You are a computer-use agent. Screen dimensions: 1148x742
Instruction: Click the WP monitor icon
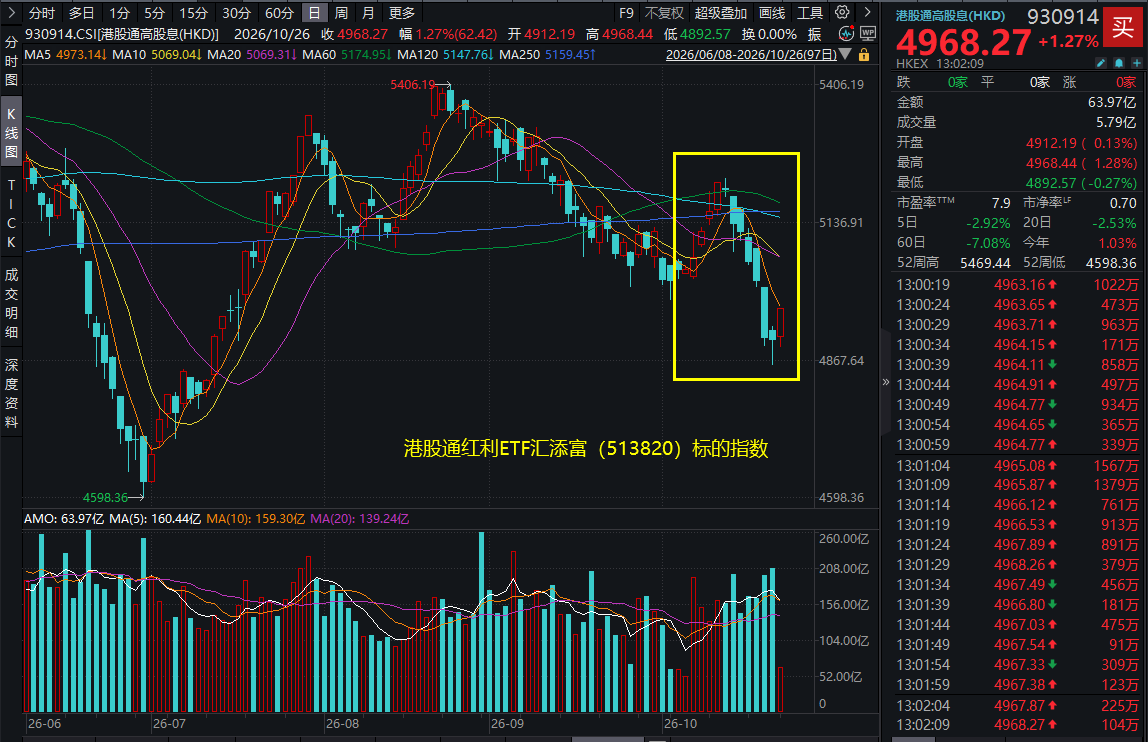[868, 34]
